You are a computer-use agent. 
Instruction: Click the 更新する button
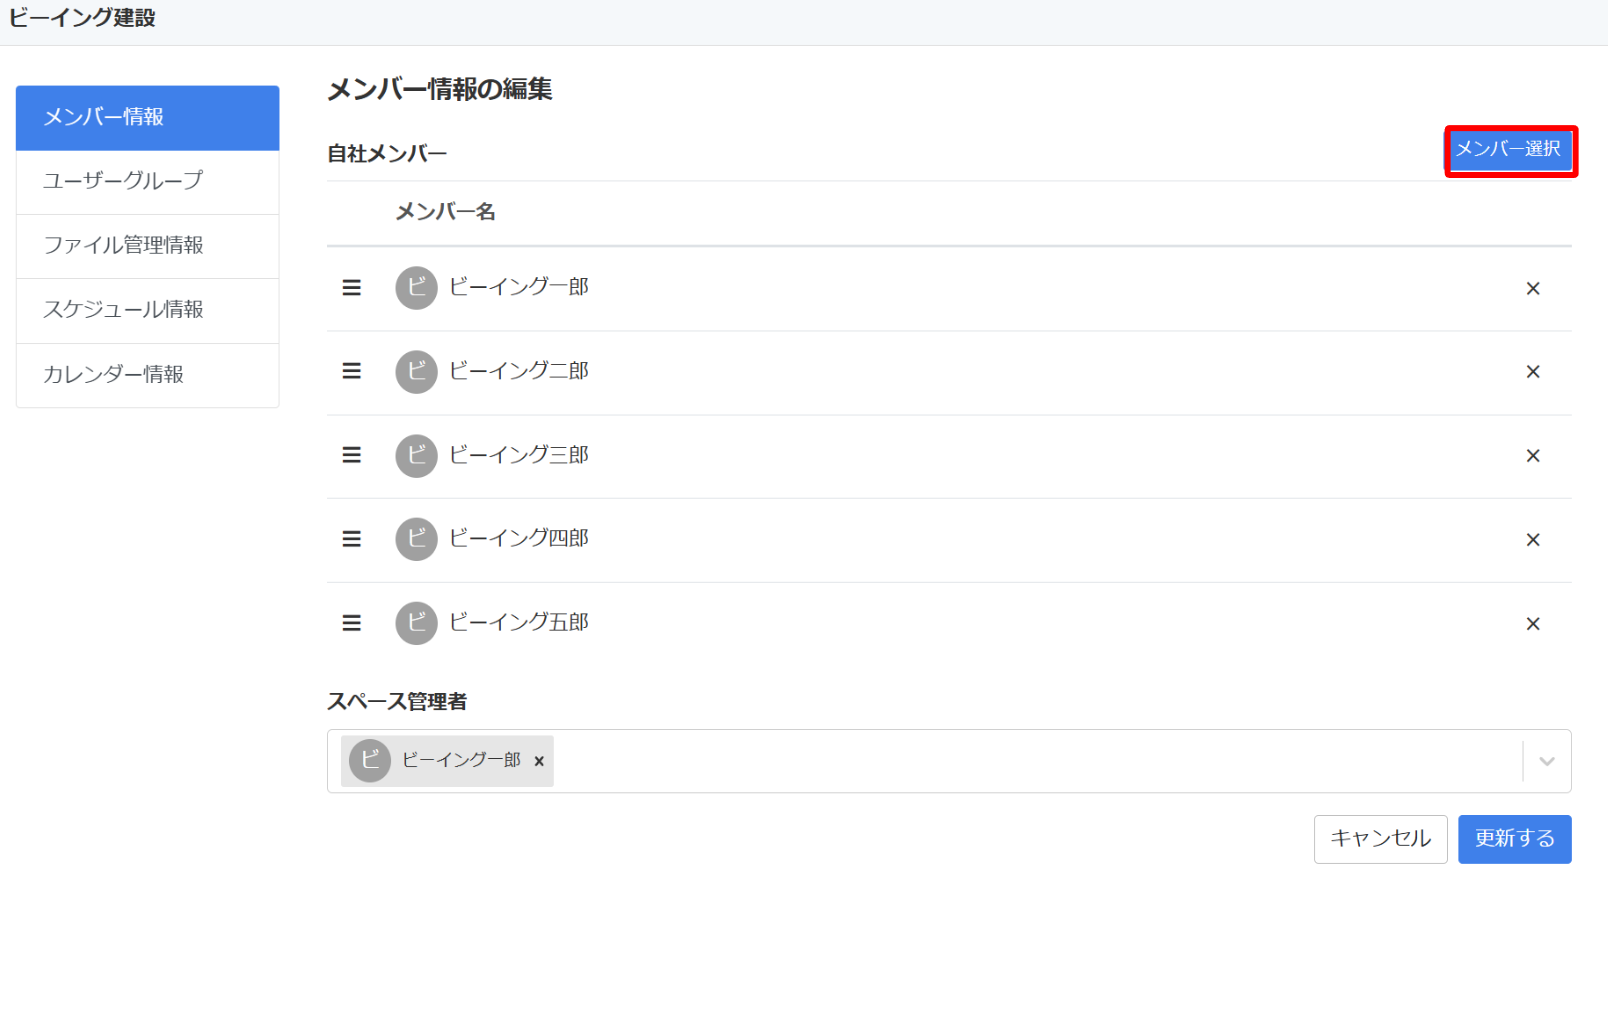pos(1515,839)
